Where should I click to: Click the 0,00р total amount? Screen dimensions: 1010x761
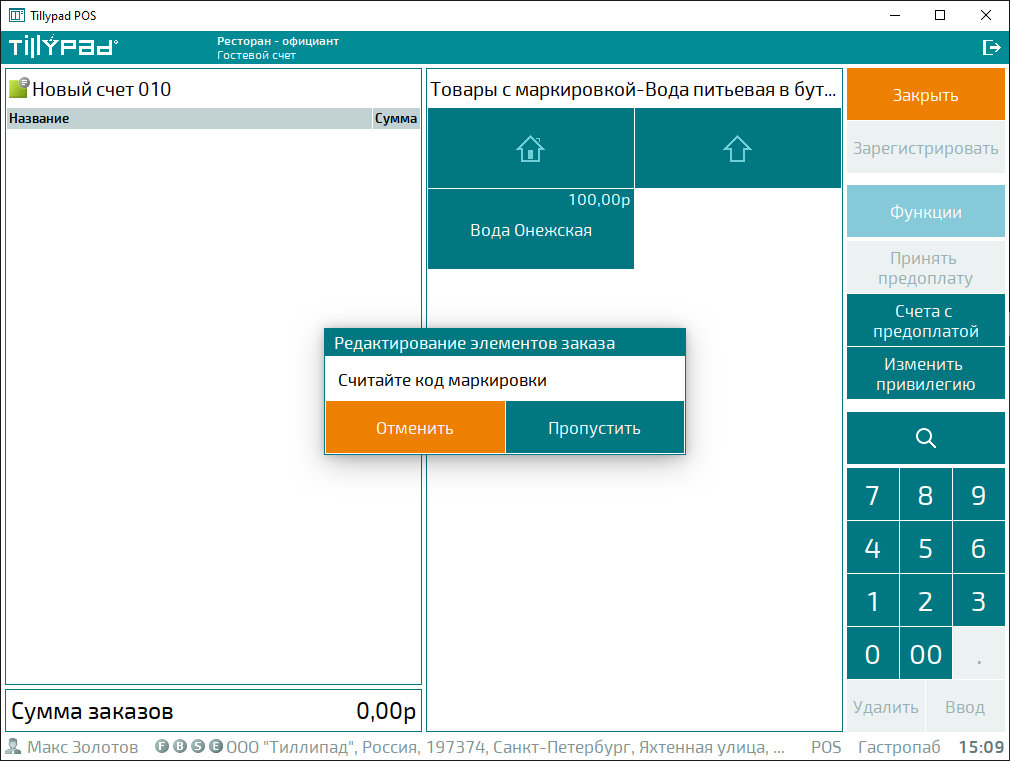tap(386, 711)
